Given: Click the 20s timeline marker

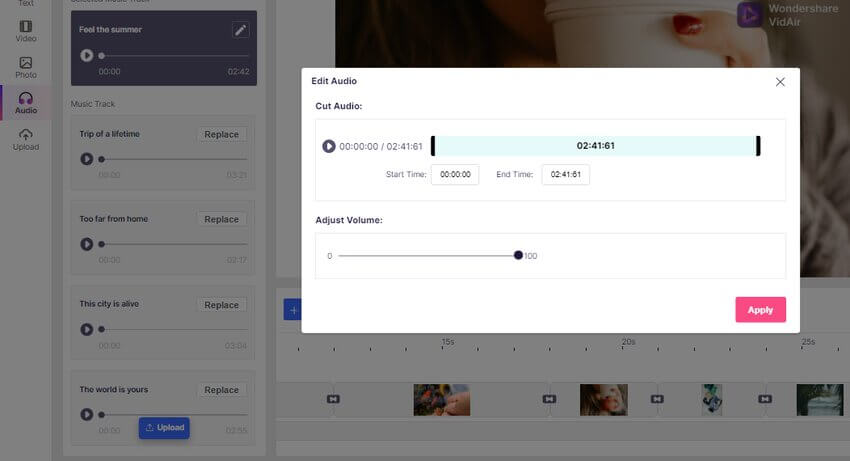Looking at the screenshot, I should 628,342.
